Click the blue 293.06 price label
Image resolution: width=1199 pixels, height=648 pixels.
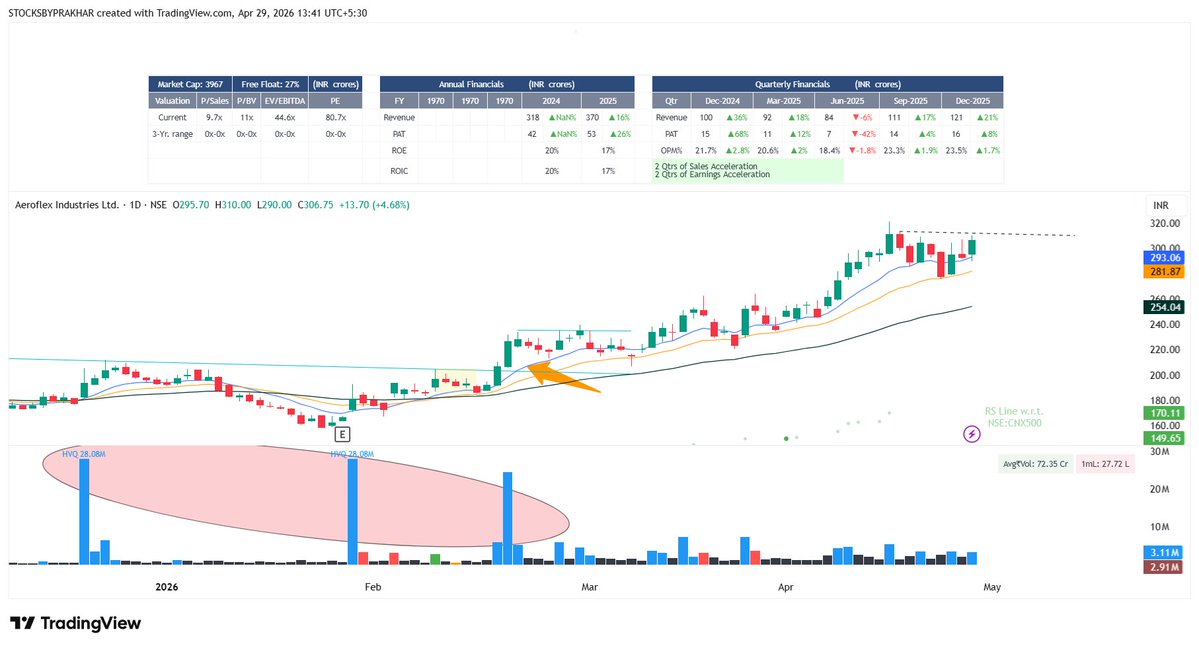pos(1165,258)
